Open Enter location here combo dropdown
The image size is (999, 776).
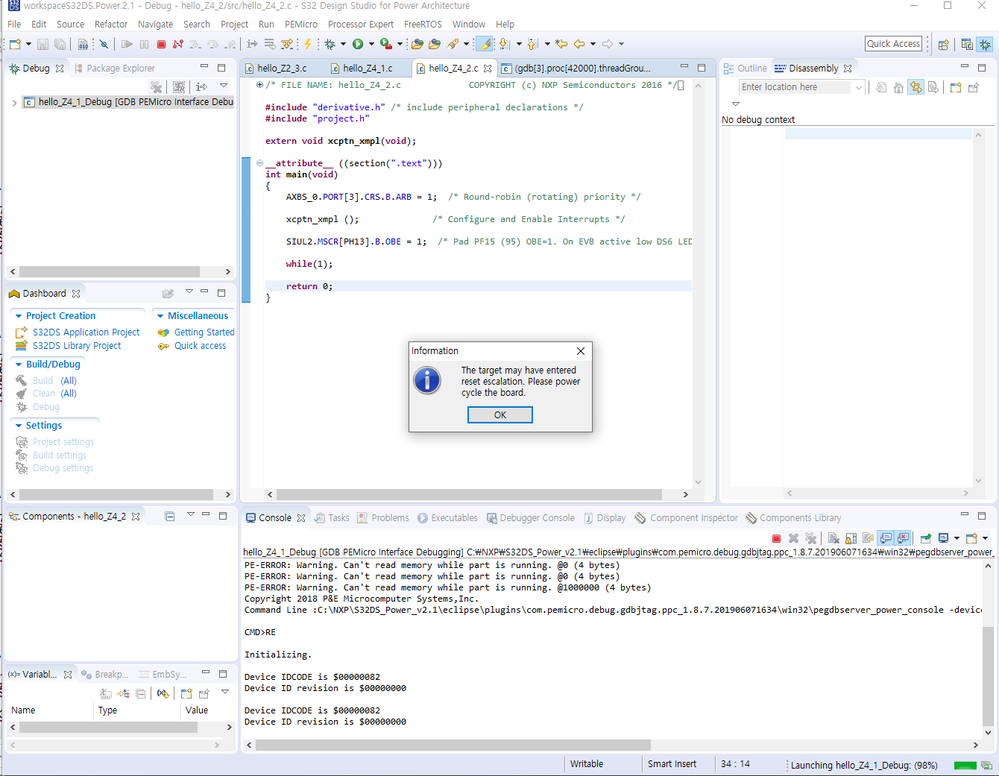[858, 87]
